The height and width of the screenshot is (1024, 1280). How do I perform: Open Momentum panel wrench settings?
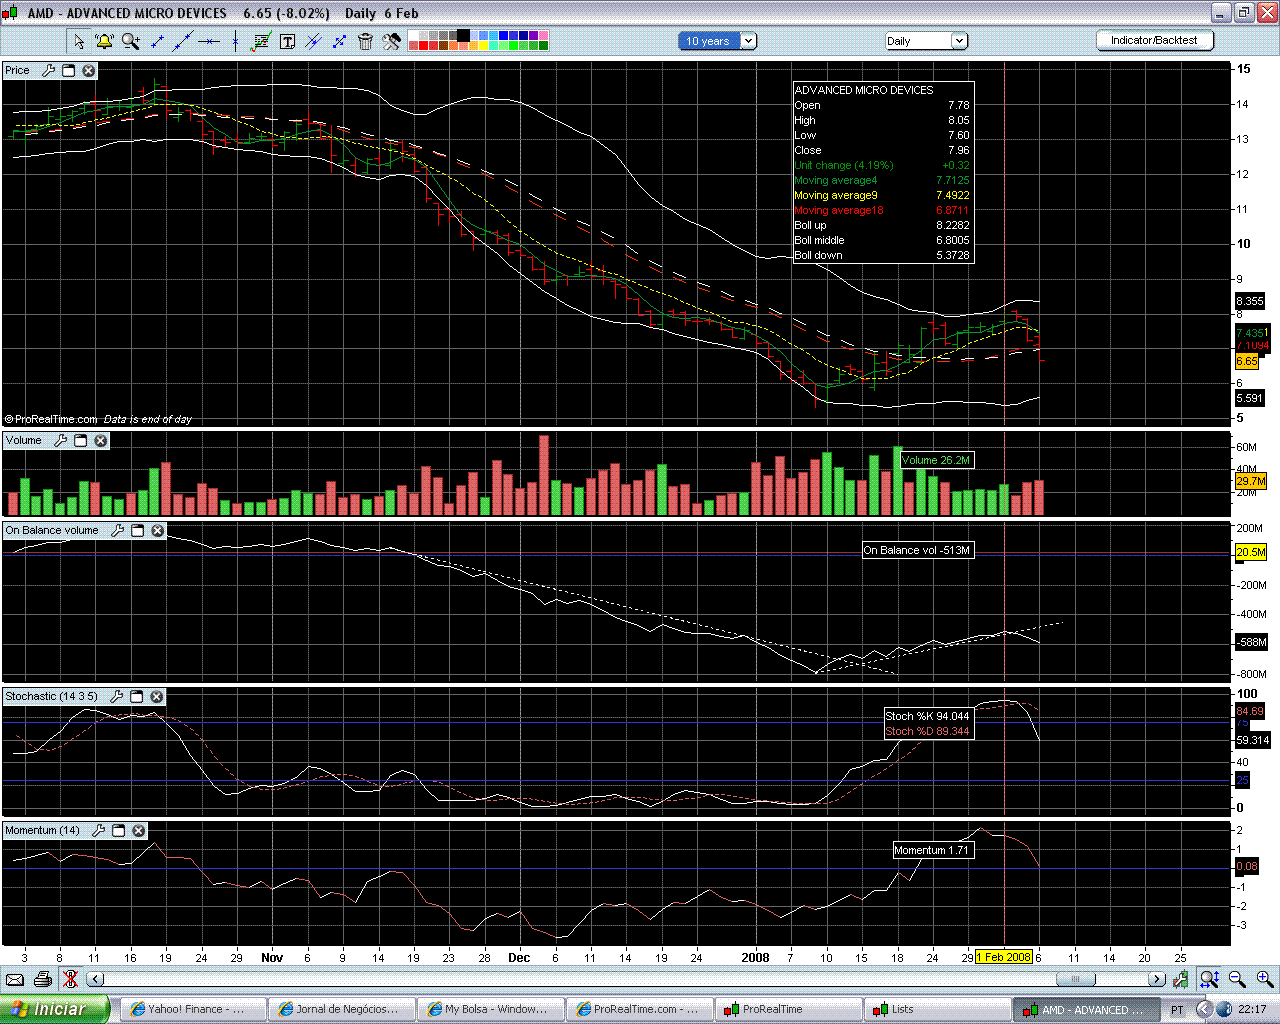[98, 830]
